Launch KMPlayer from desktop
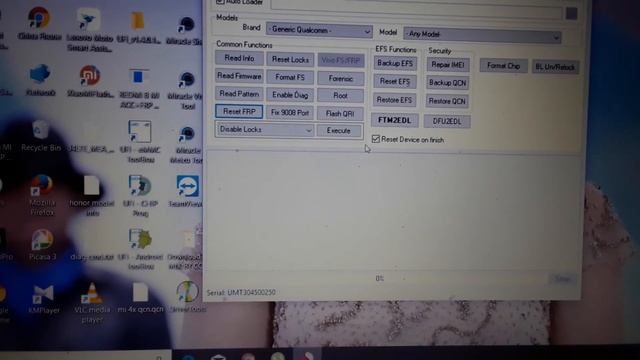 click(44, 299)
